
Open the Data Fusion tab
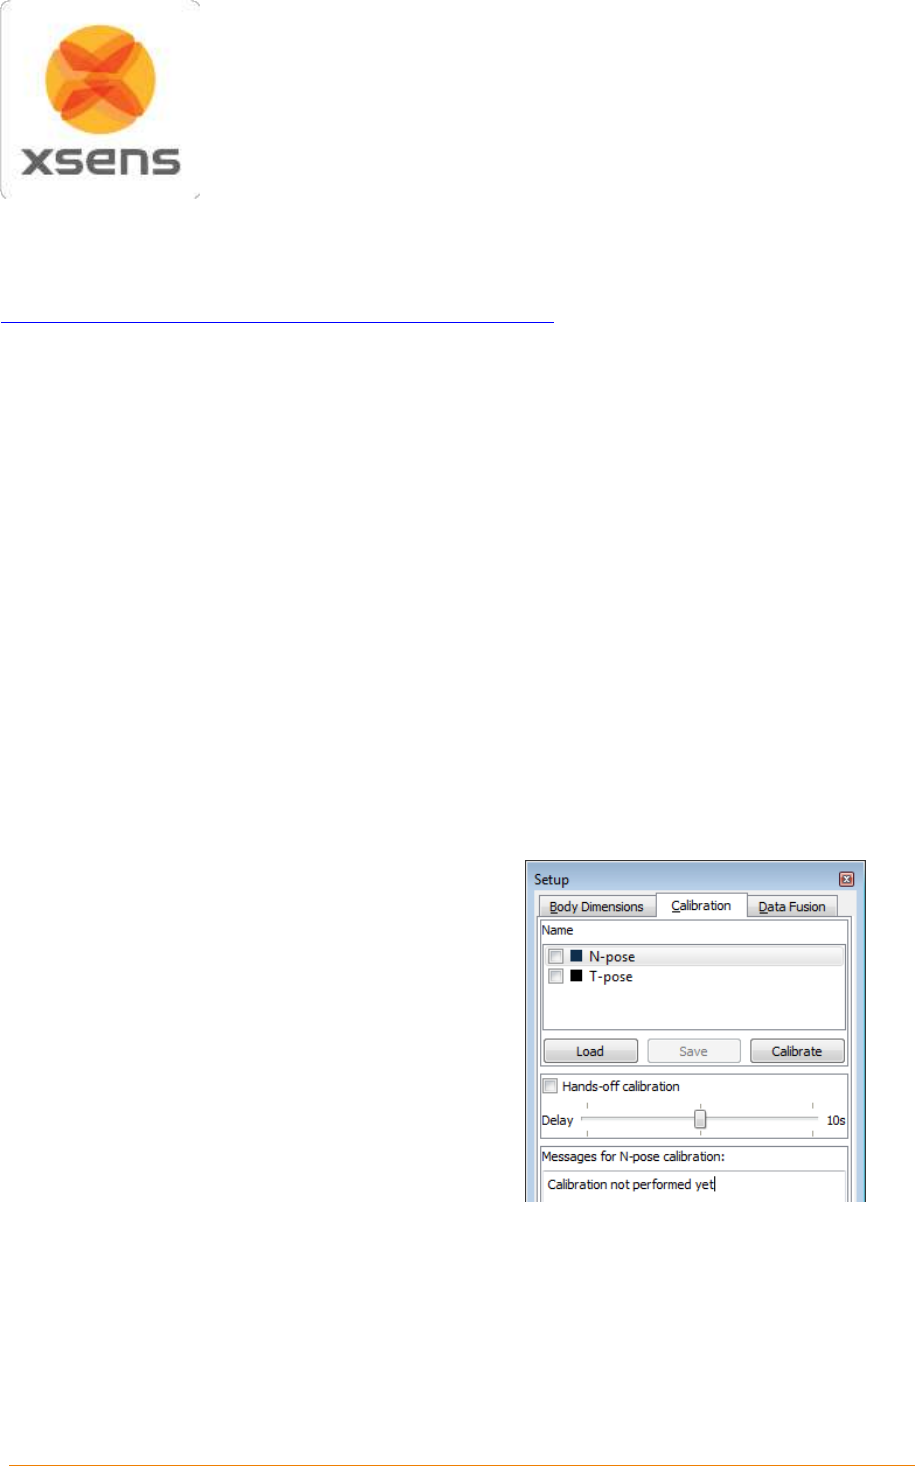click(x=792, y=906)
